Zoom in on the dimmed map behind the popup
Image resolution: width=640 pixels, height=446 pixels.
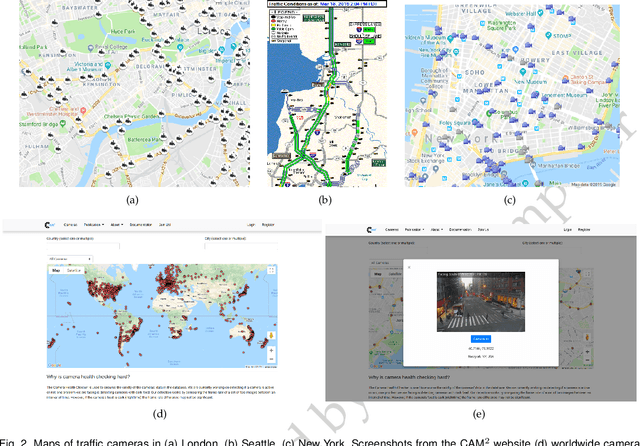587,352
